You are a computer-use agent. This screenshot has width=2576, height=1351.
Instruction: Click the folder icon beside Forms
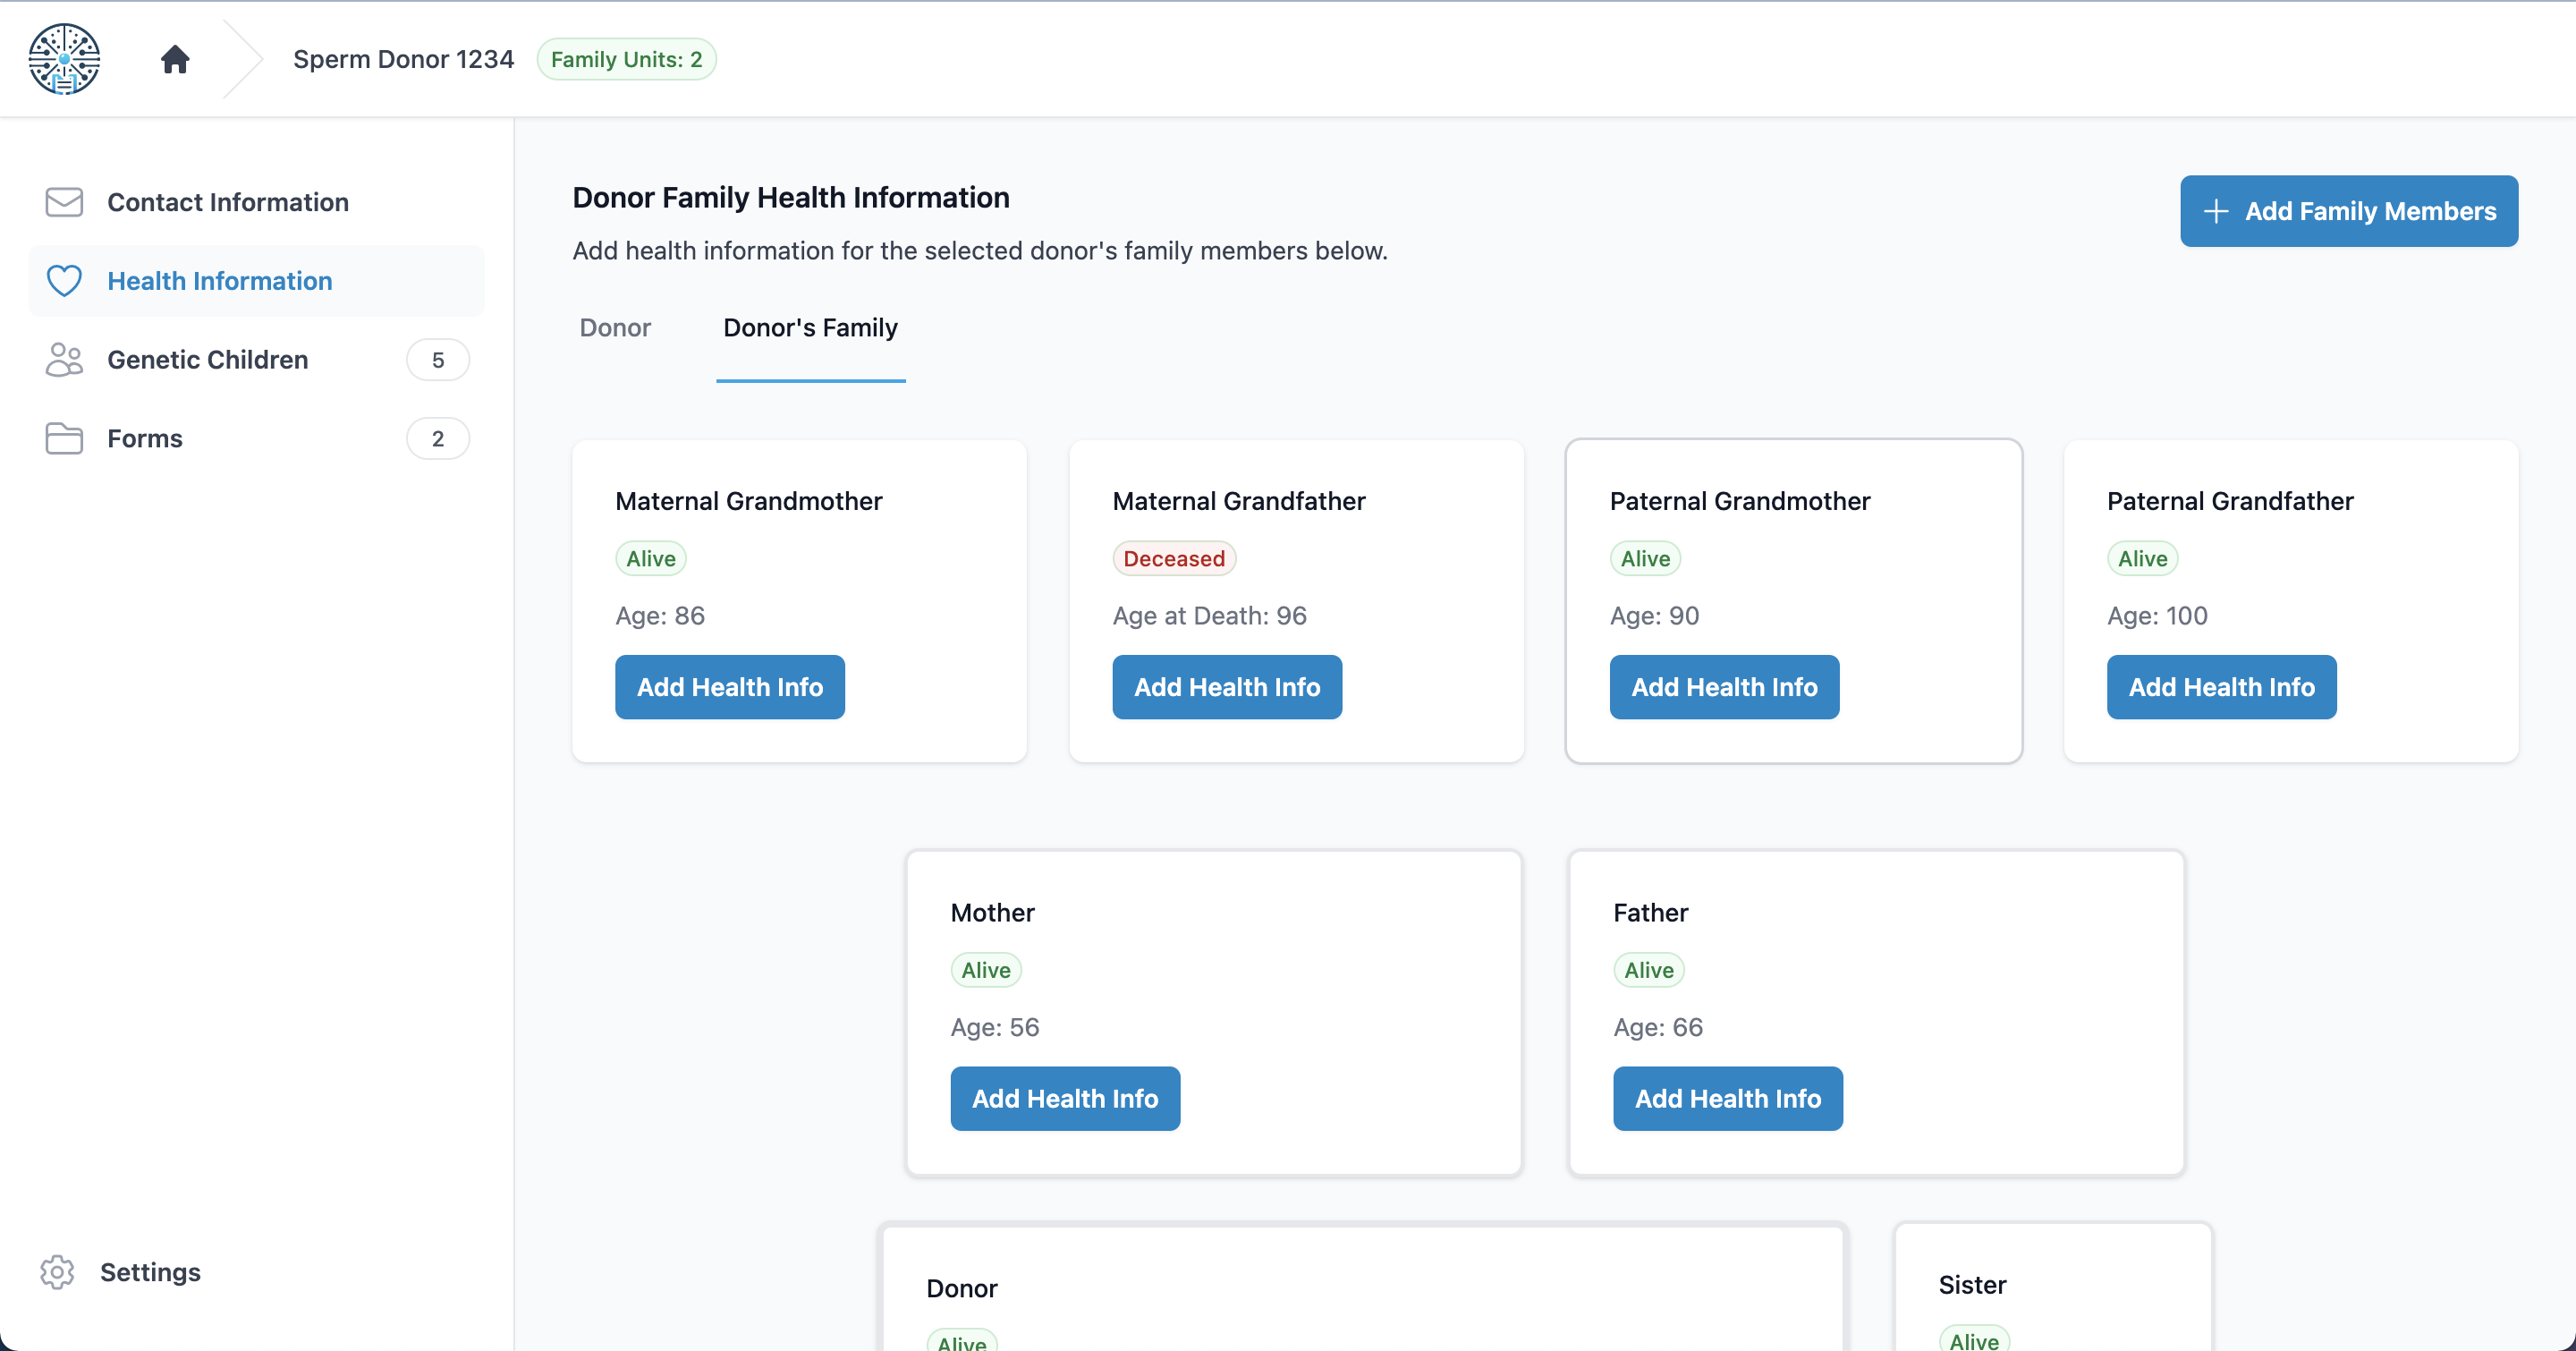(63, 438)
